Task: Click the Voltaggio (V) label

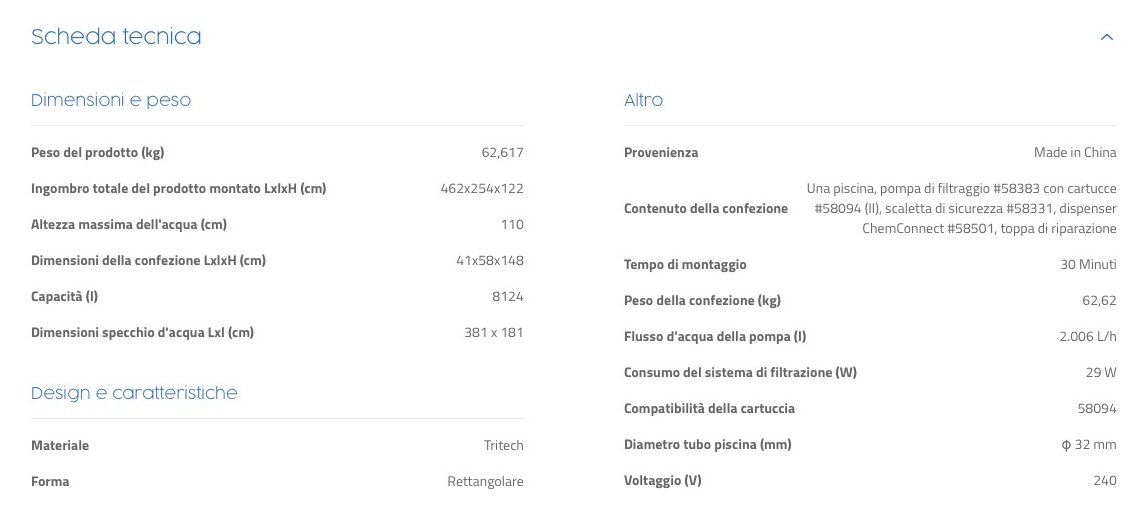Action: click(x=662, y=481)
